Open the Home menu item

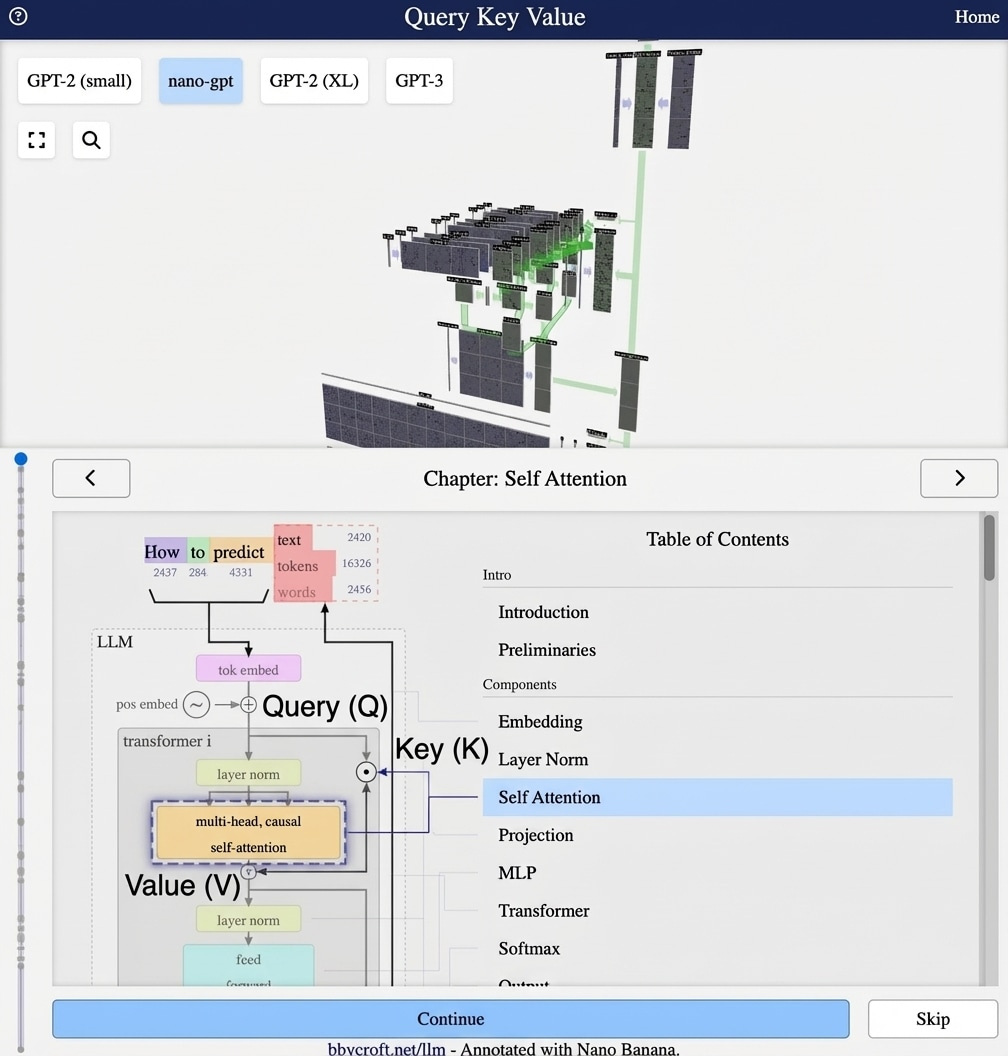(977, 17)
